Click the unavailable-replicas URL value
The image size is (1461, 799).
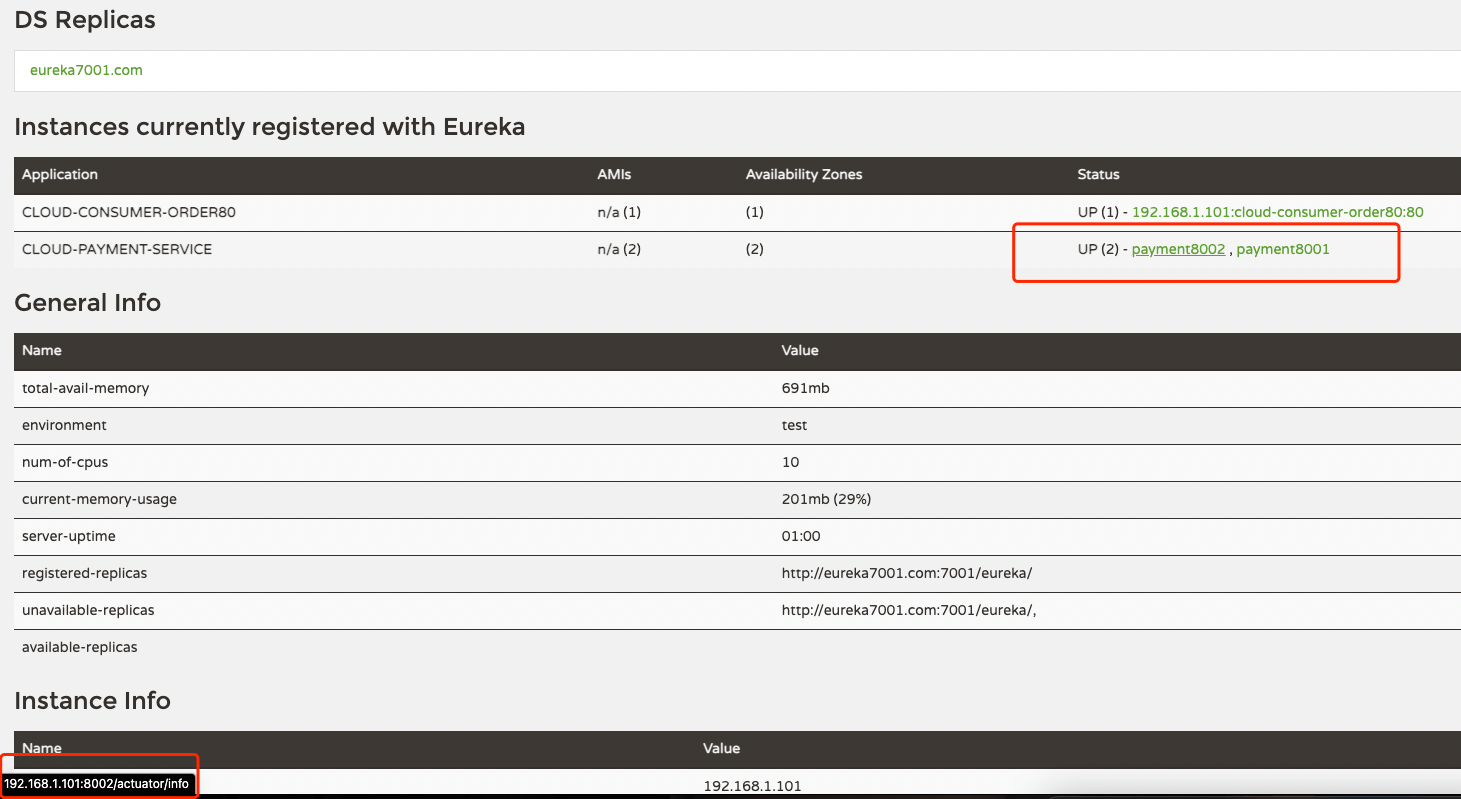tap(908, 610)
